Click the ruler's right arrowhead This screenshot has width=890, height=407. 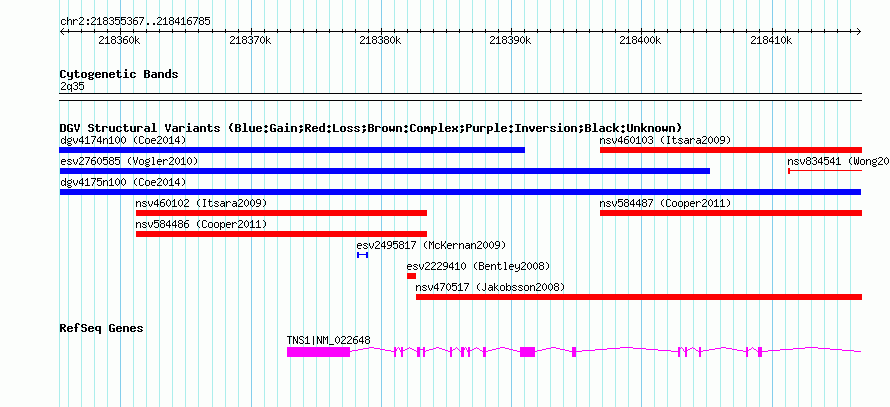(859, 32)
